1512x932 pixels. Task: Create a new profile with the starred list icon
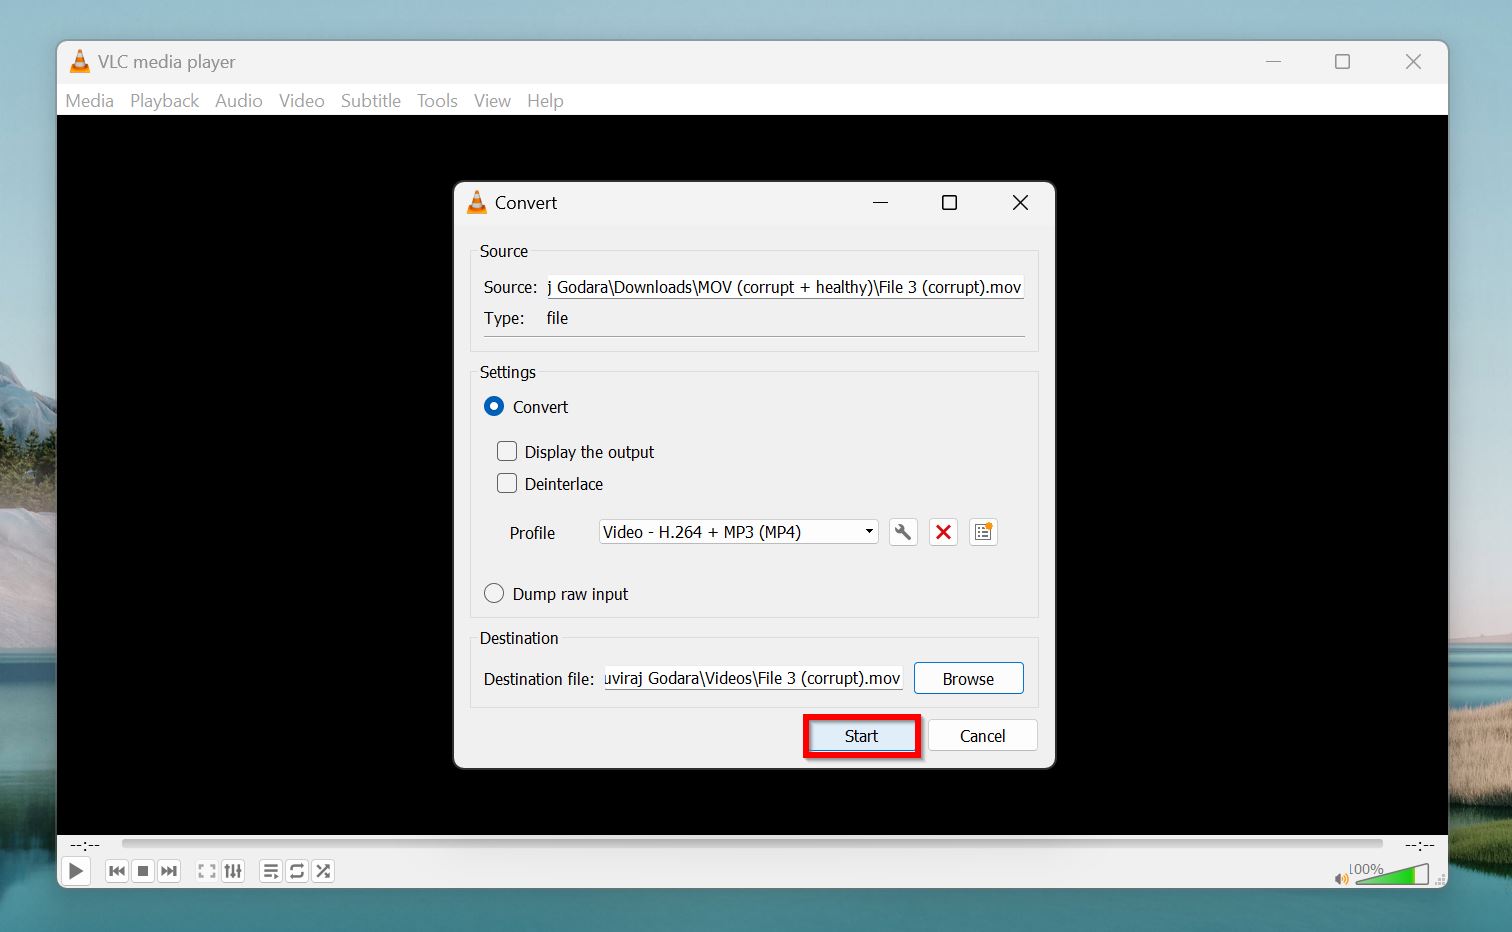(x=982, y=531)
